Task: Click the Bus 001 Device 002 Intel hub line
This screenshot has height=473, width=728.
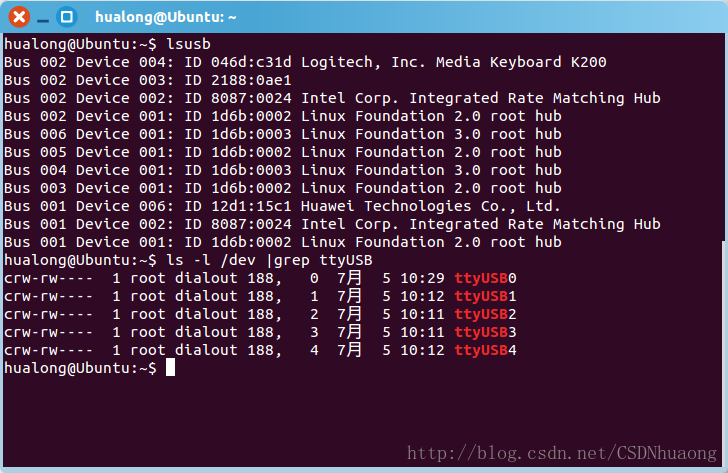Action: (x=332, y=224)
